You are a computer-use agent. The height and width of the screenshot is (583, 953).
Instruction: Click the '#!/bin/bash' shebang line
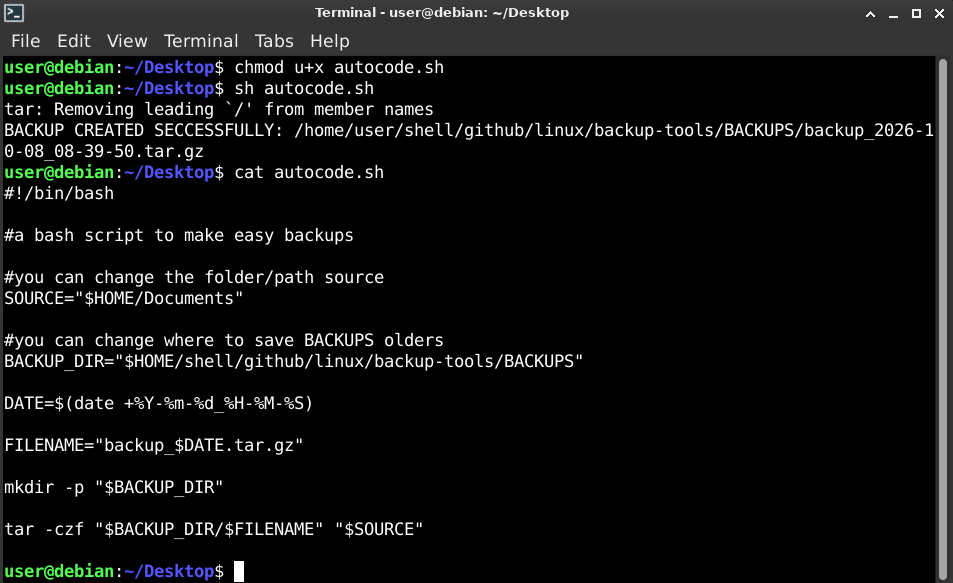[x=59, y=193]
